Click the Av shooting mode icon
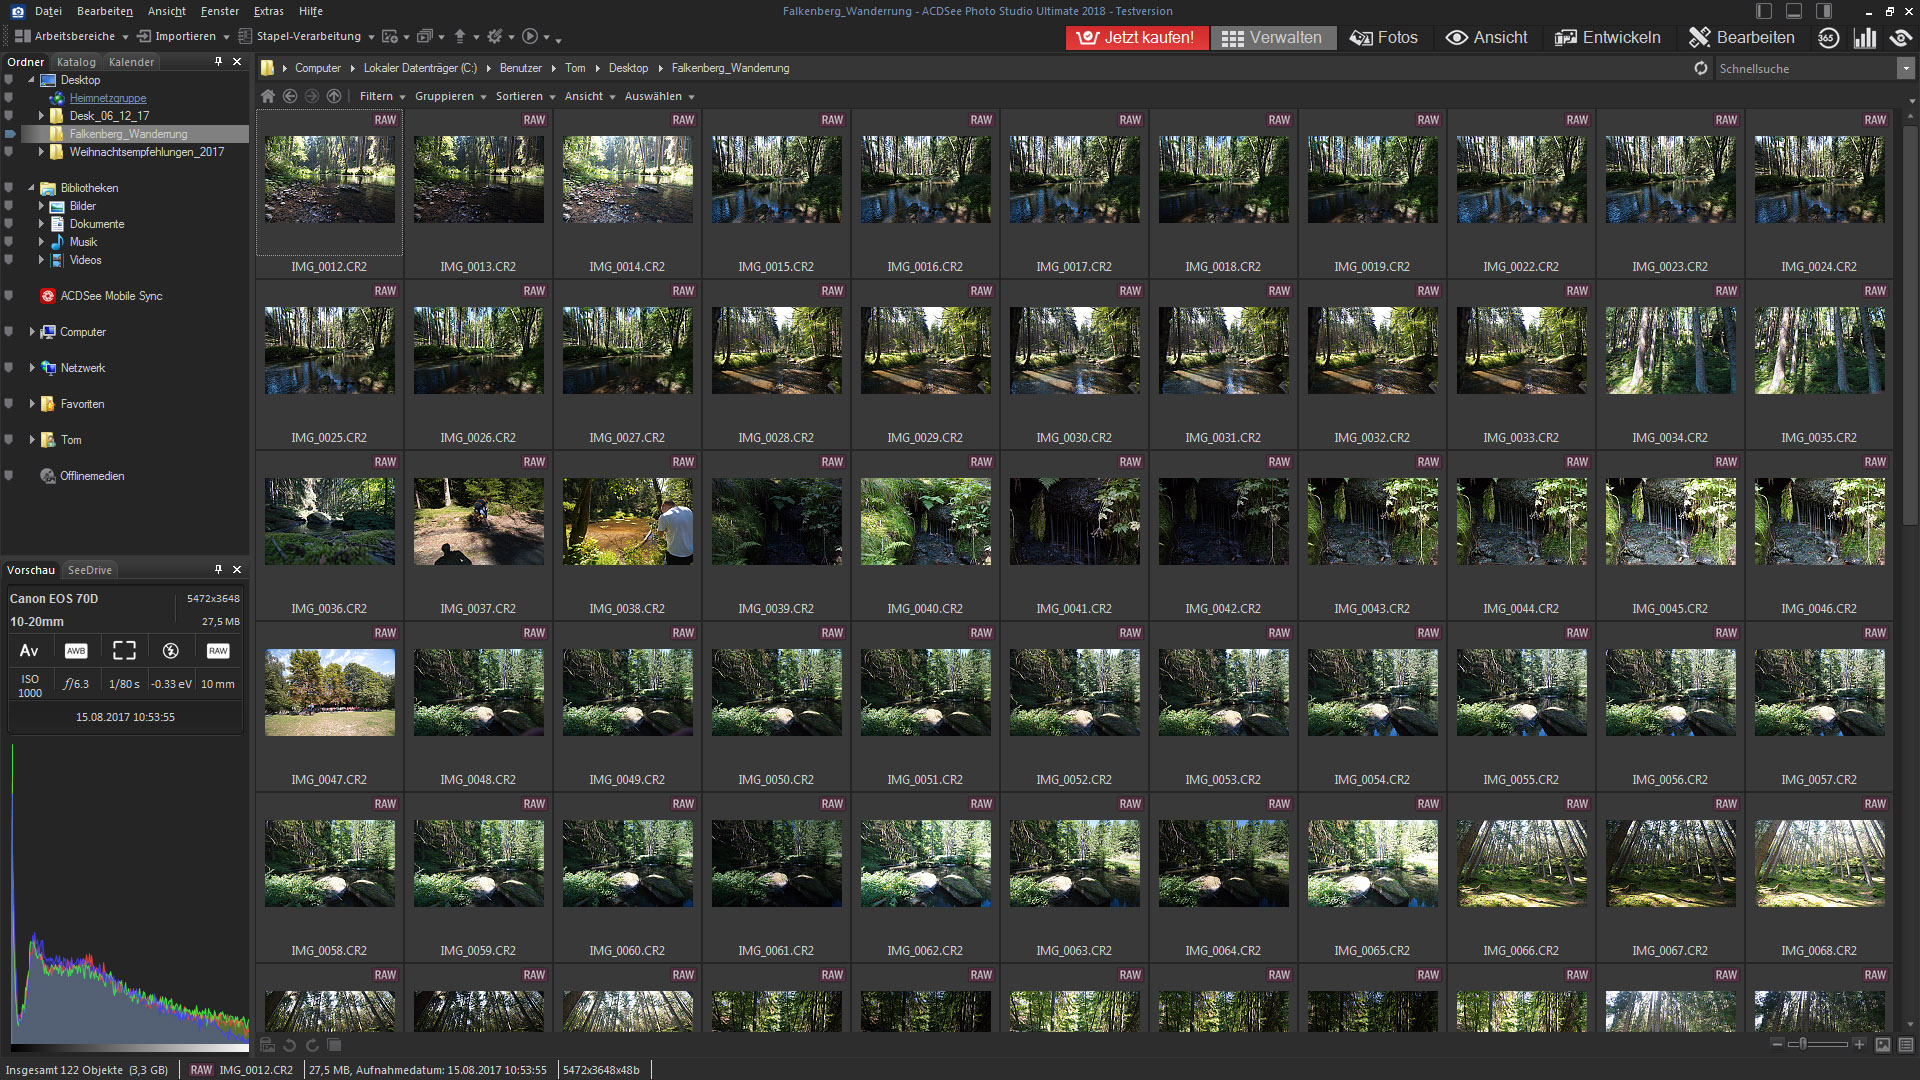Screen dimensions: 1920x1080 click(x=29, y=651)
